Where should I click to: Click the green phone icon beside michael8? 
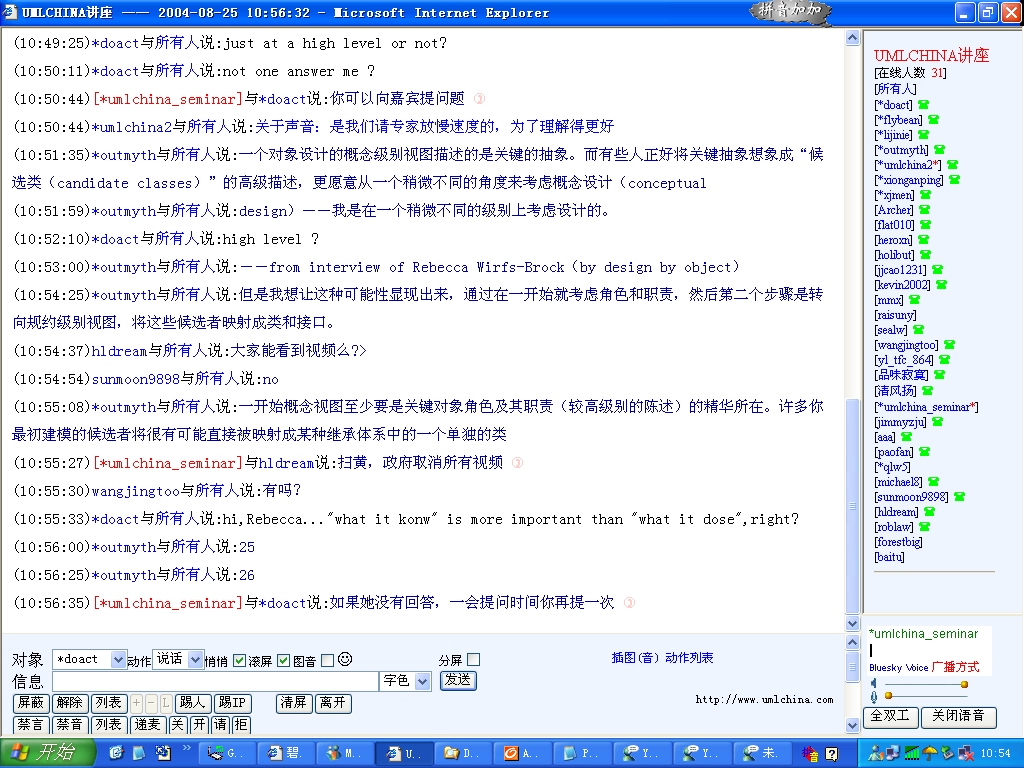point(933,482)
